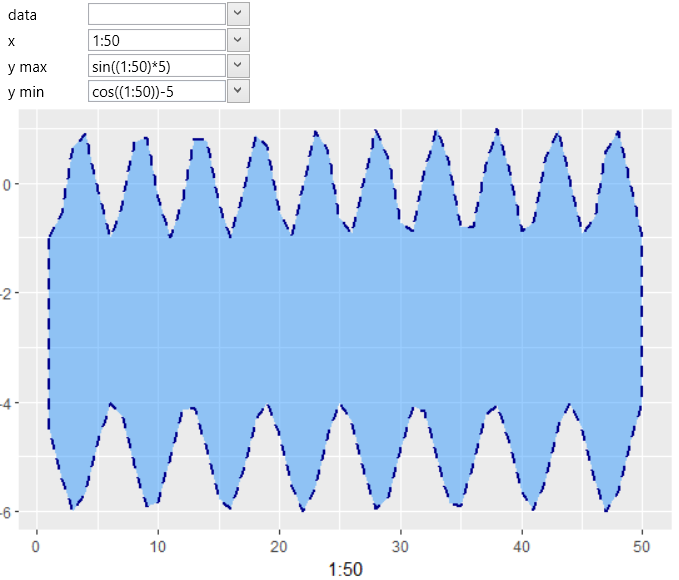The width and height of the screenshot is (679, 580).
Task: Click the x-axis tick label 10
Action: (158, 547)
